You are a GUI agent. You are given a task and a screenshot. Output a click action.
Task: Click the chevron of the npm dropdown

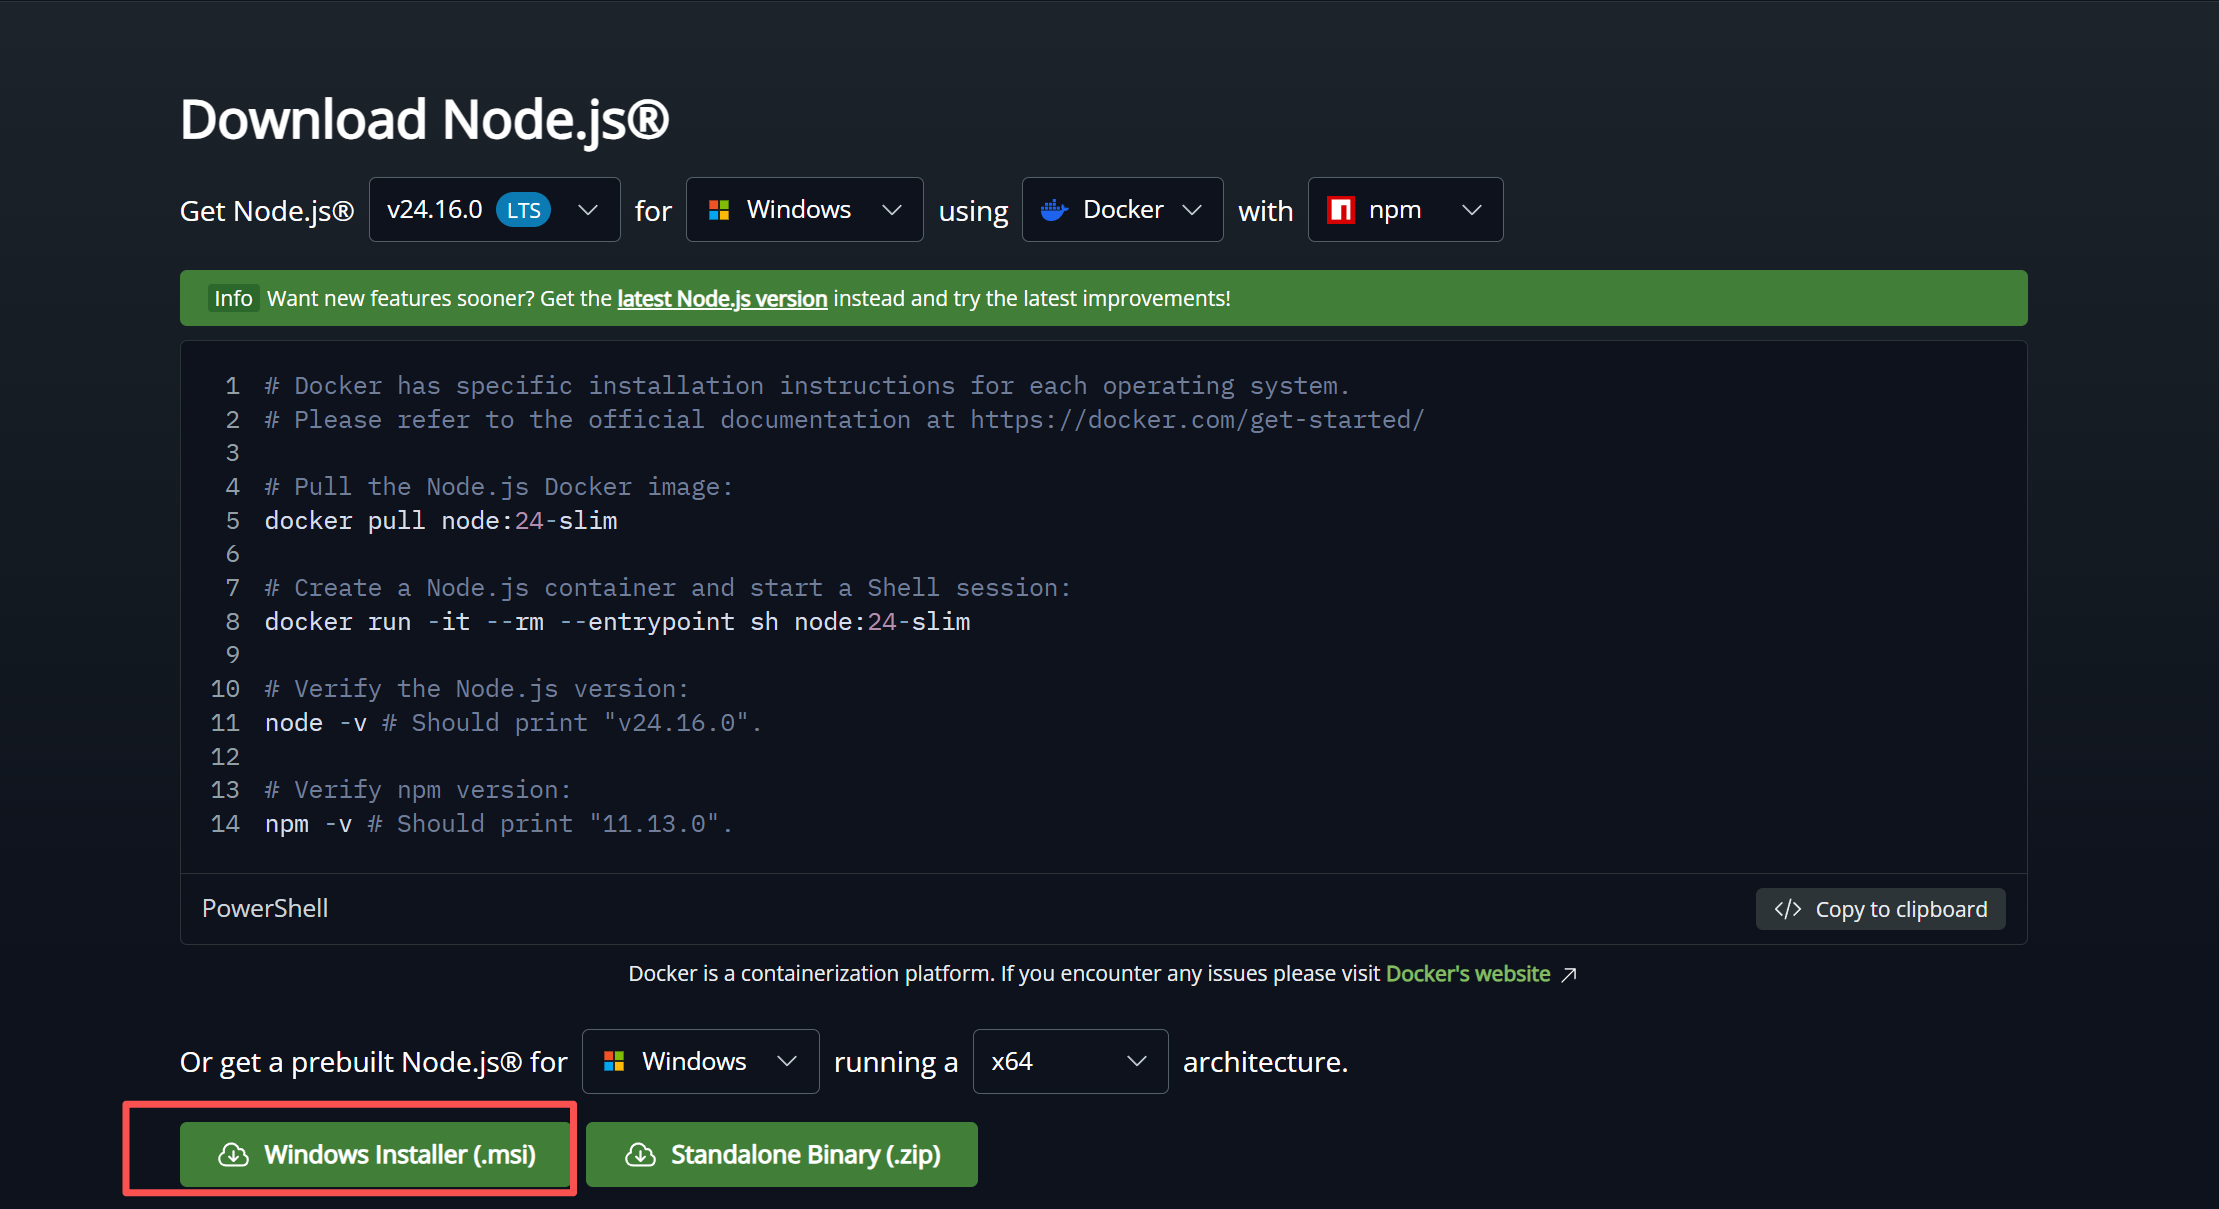tap(1471, 210)
